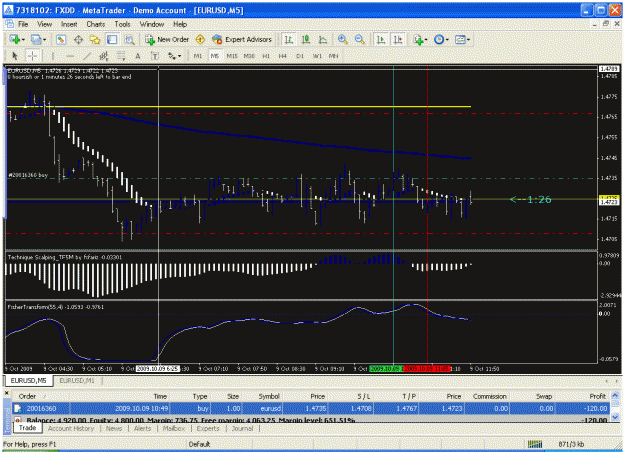Expand the Periodicity dropdown arrow
625x452 pixels.
click(447, 40)
